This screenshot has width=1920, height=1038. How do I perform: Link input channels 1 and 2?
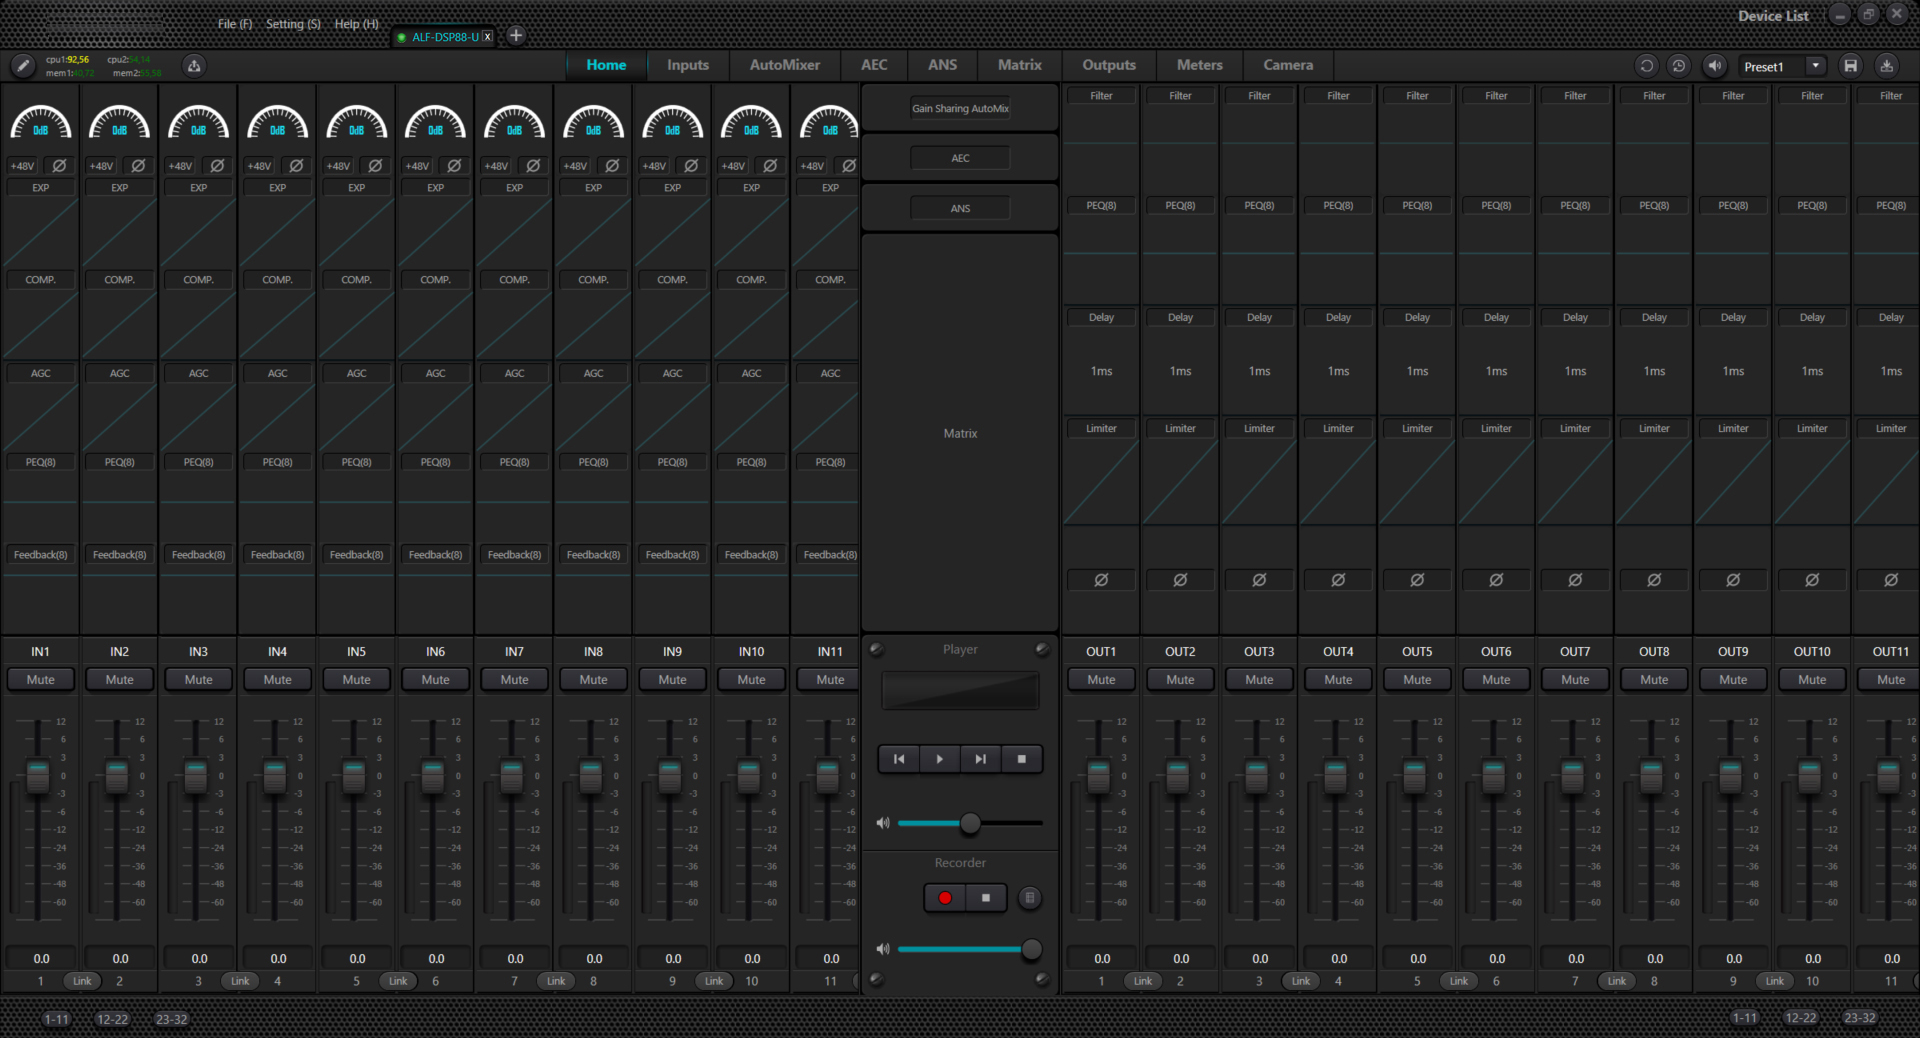coord(82,981)
